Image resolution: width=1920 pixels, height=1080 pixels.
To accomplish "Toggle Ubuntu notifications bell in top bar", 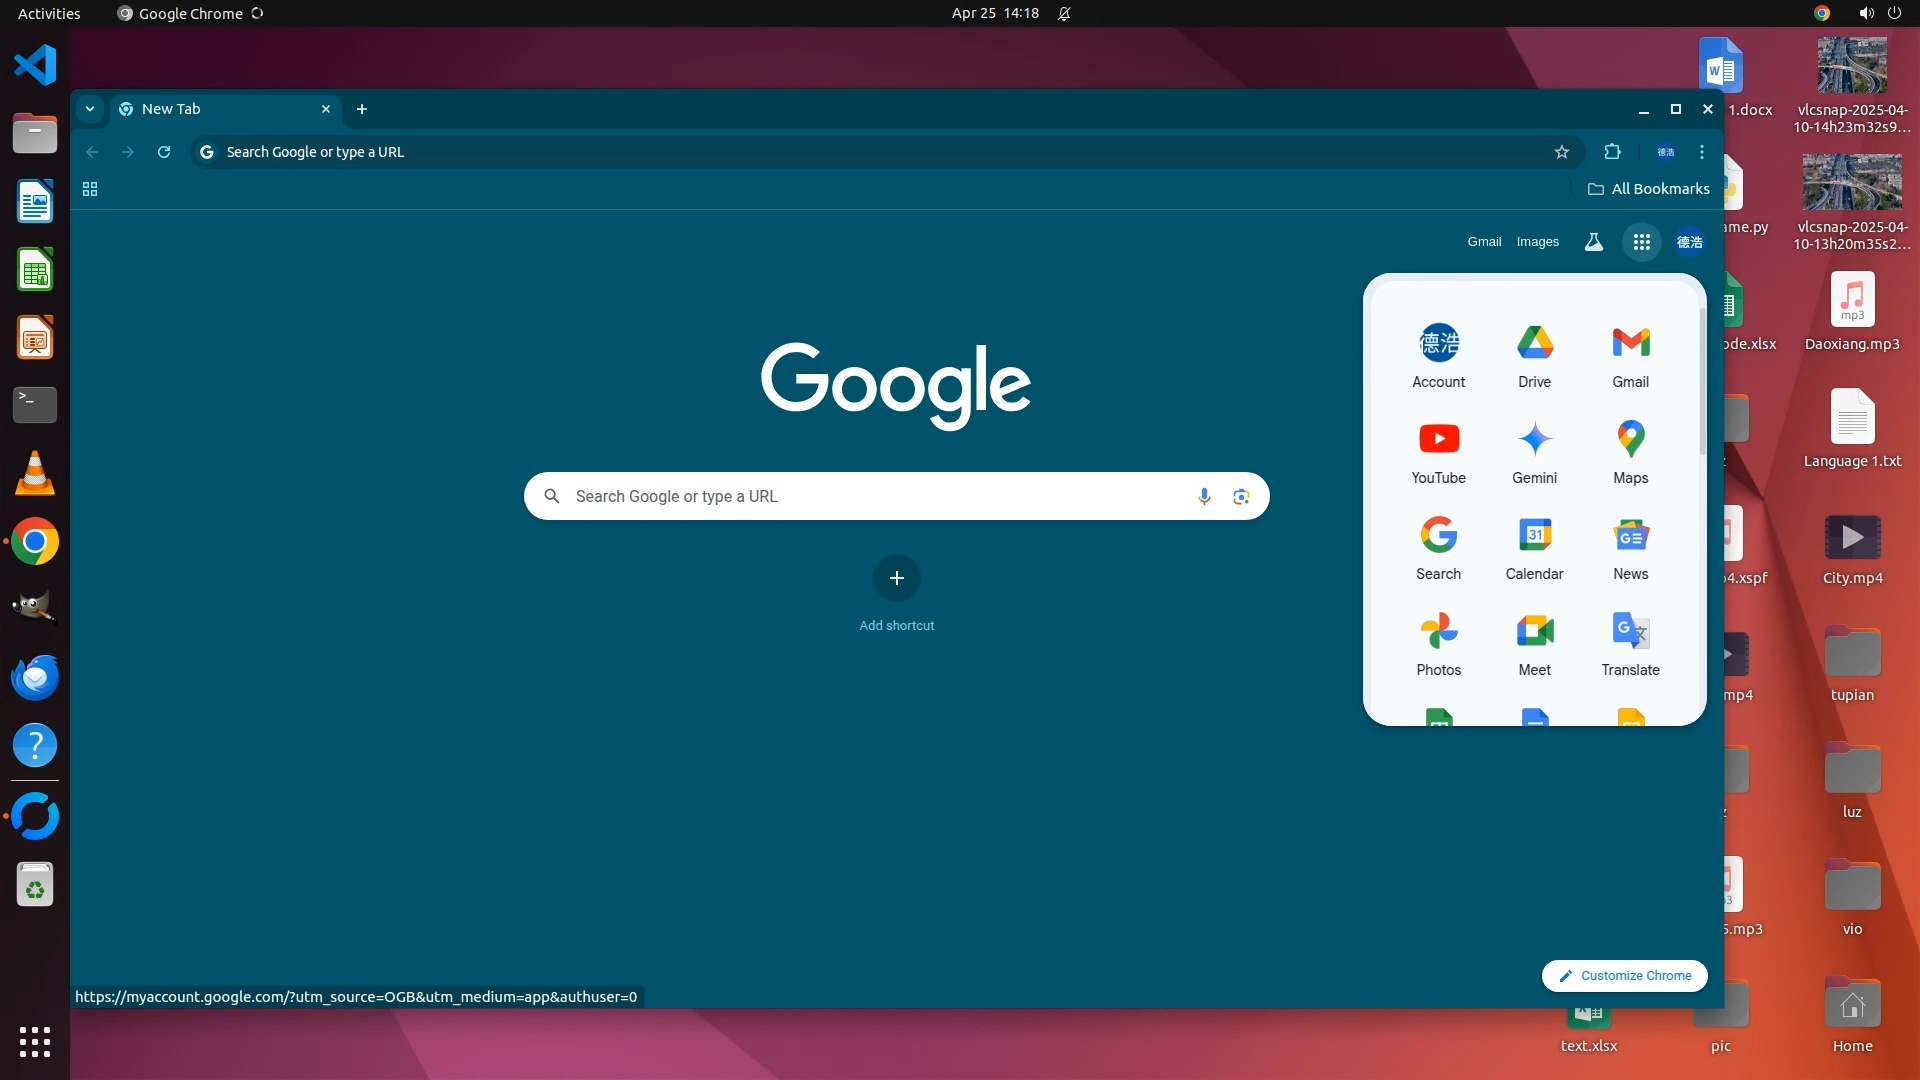I will 1064,13.
